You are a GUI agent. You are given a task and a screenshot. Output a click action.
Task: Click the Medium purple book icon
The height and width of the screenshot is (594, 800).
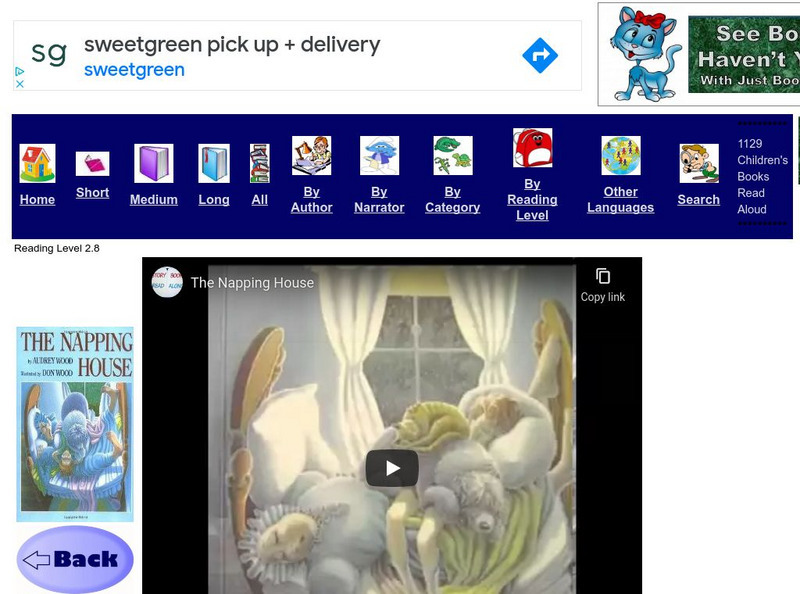coord(154,163)
